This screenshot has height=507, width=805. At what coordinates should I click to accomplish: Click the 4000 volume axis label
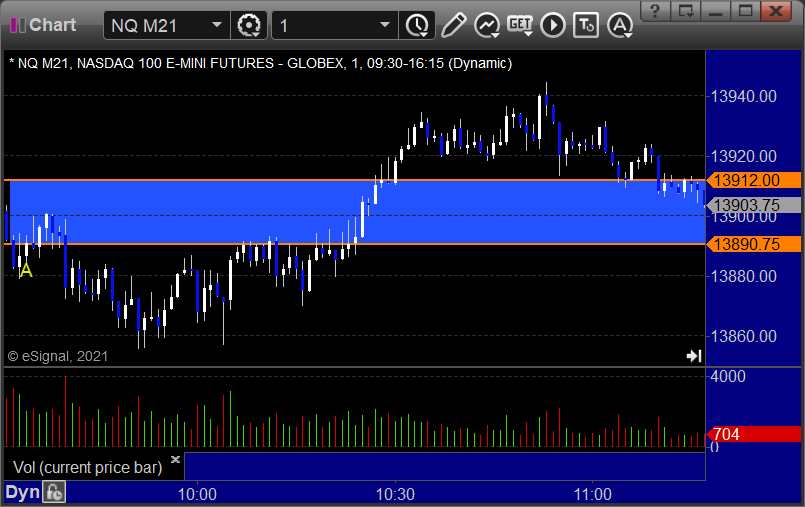click(728, 377)
